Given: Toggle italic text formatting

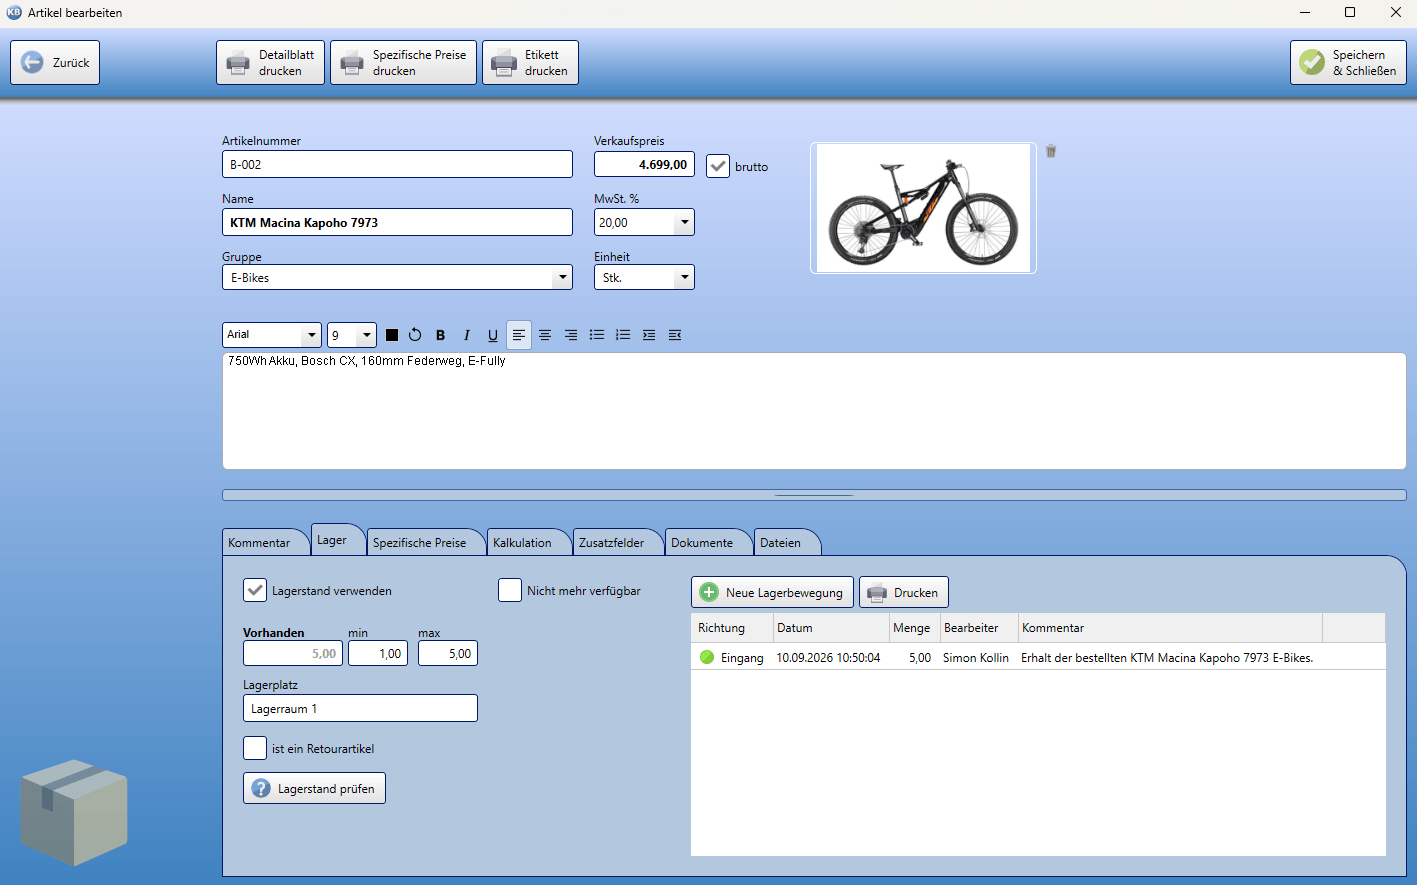Looking at the screenshot, I should 466,335.
